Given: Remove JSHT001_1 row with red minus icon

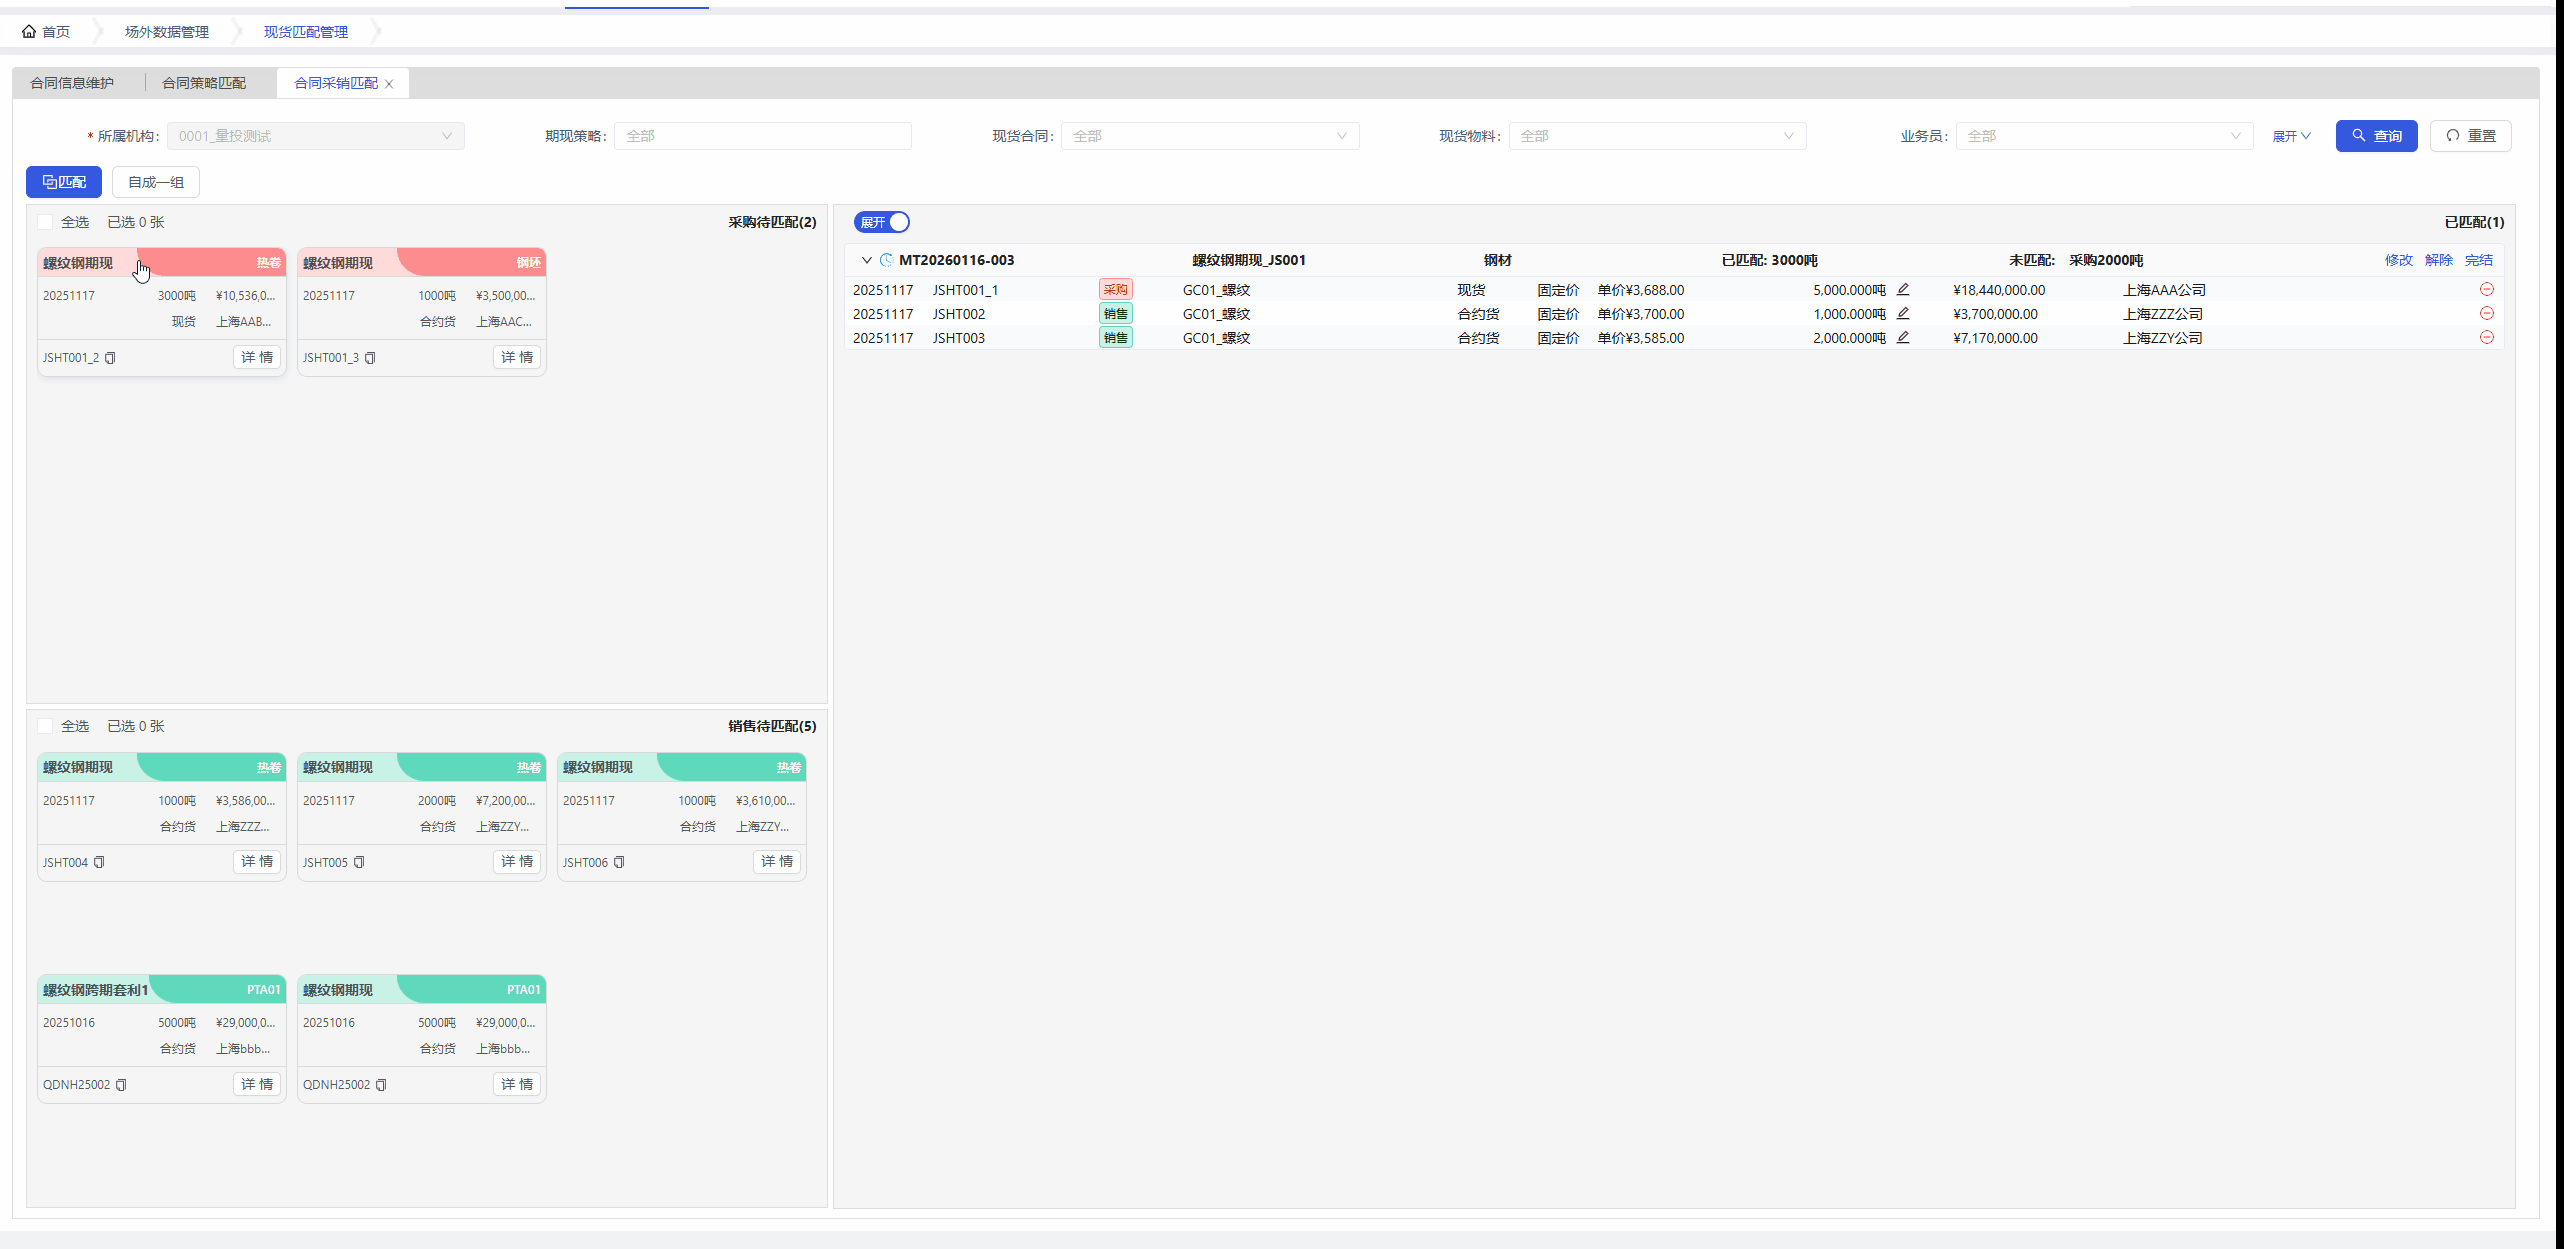Looking at the screenshot, I should coord(2486,290).
